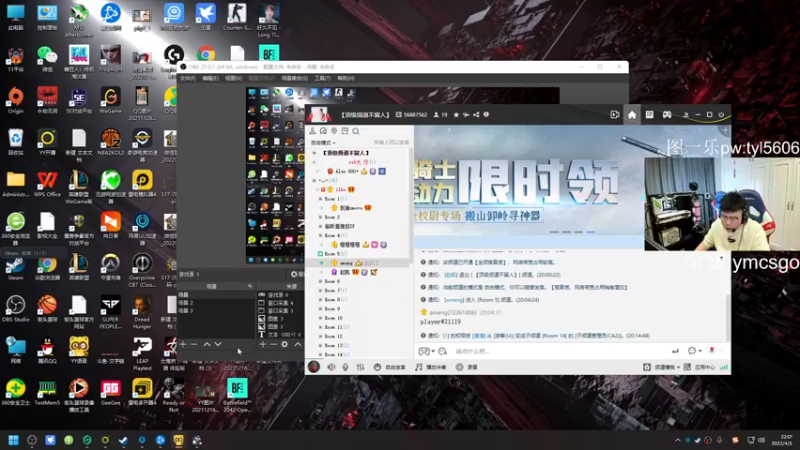Viewport: 800px width, 450px height.
Task: Open the Recycle Bin desktop icon
Action: click(x=15, y=142)
